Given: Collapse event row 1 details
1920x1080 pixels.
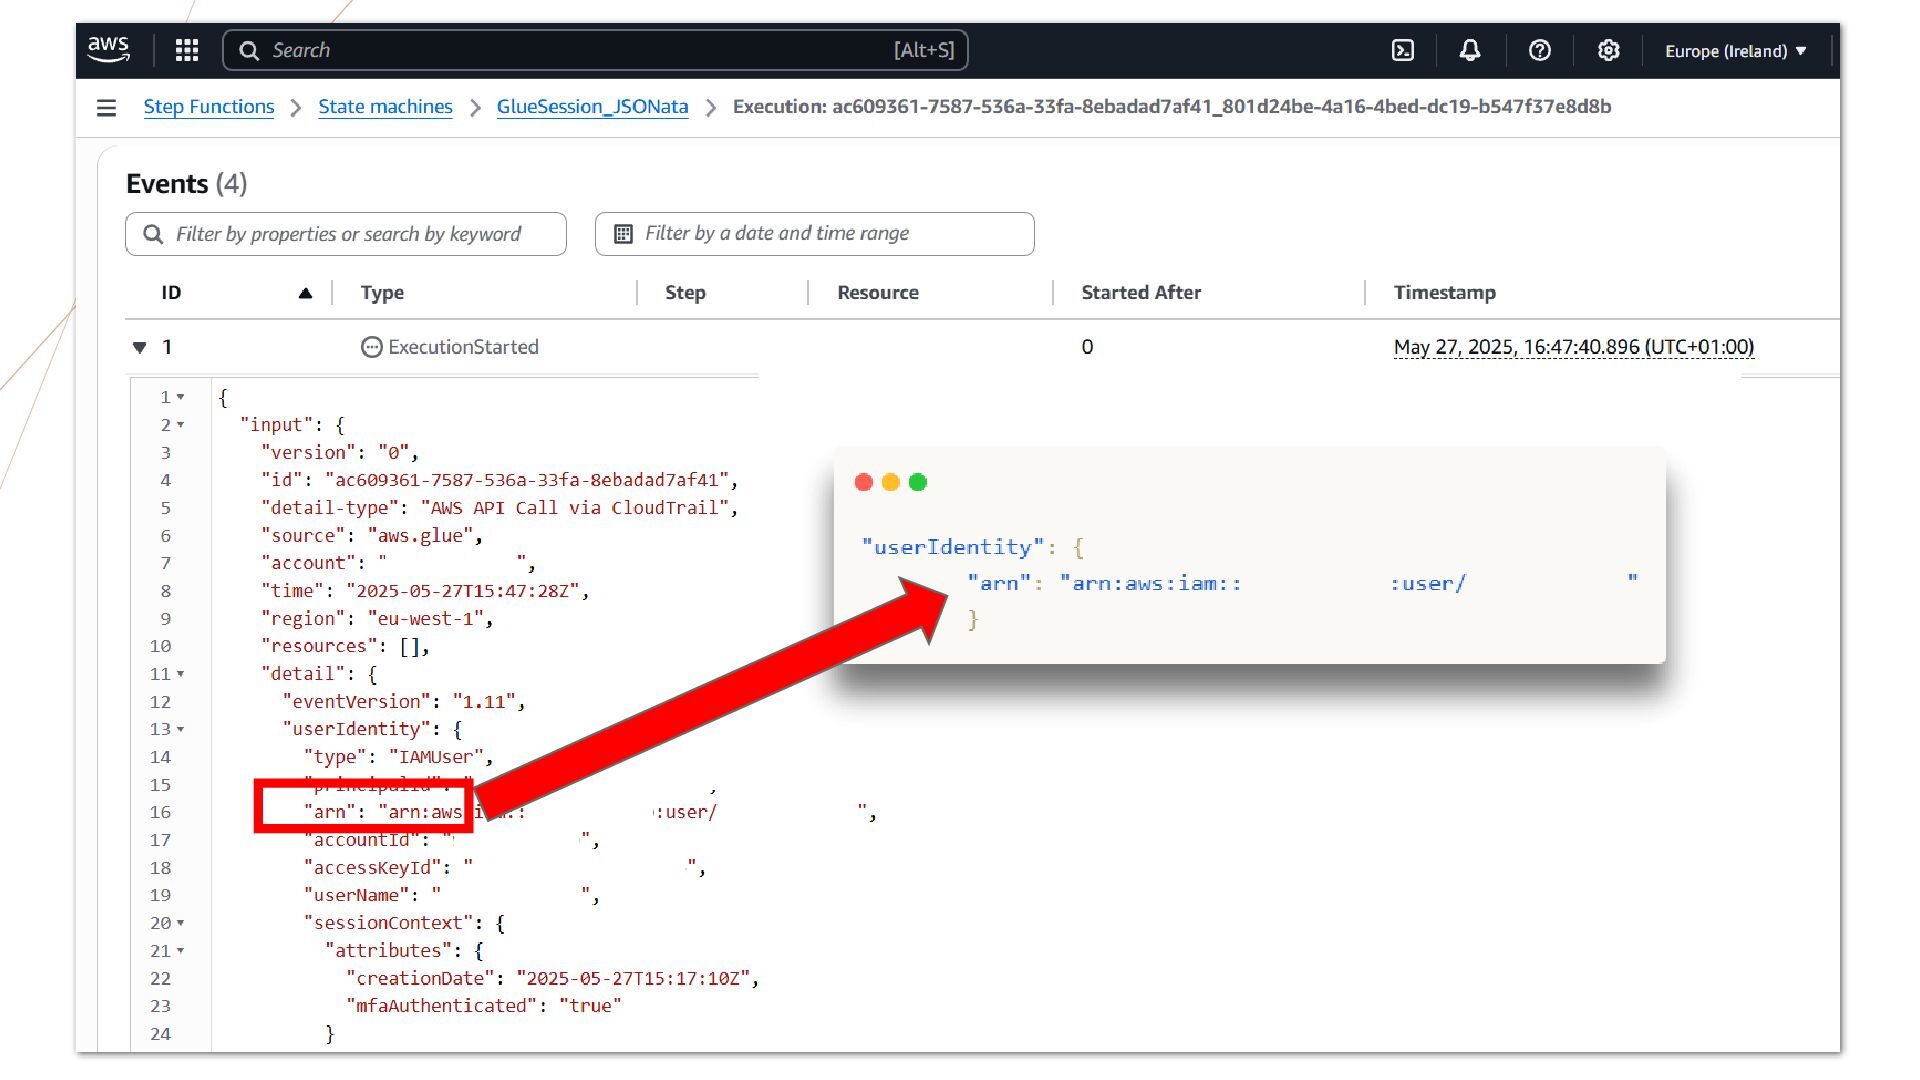Looking at the screenshot, I should [139, 347].
